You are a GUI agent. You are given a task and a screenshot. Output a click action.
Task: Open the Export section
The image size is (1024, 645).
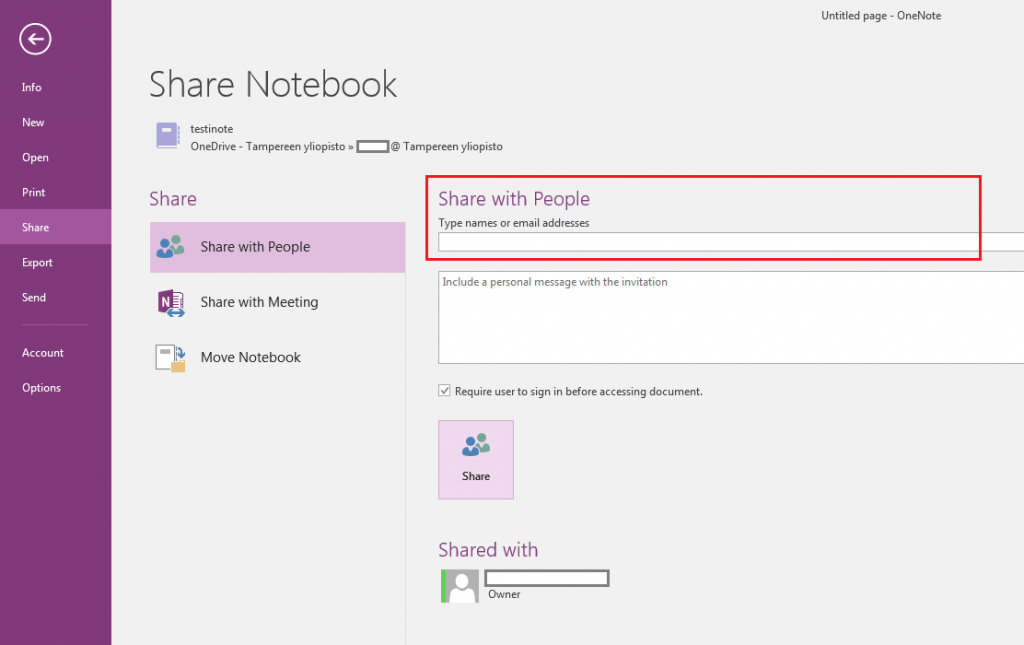point(37,262)
